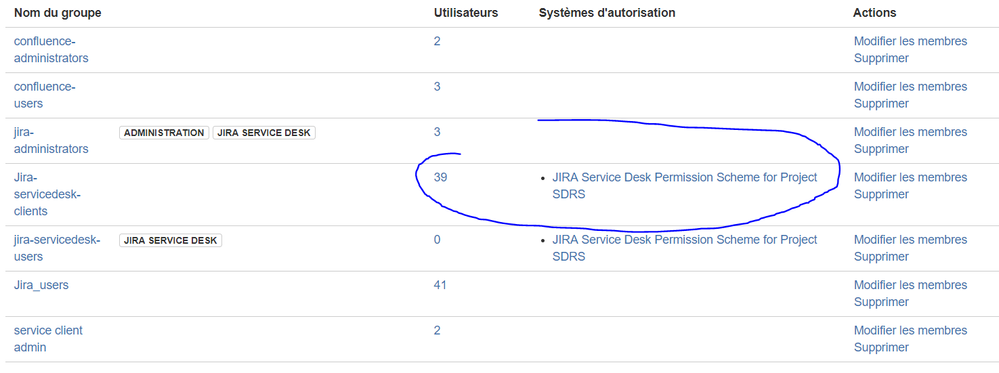The height and width of the screenshot is (373, 999).
Task: Click user count 2 for service client admin
Action: pyautogui.click(x=437, y=330)
